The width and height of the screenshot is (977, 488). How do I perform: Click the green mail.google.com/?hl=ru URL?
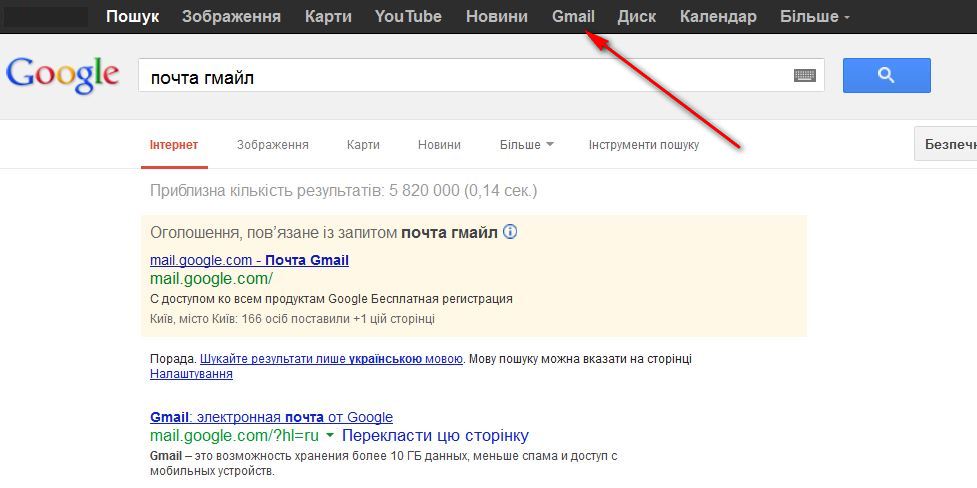pos(235,434)
